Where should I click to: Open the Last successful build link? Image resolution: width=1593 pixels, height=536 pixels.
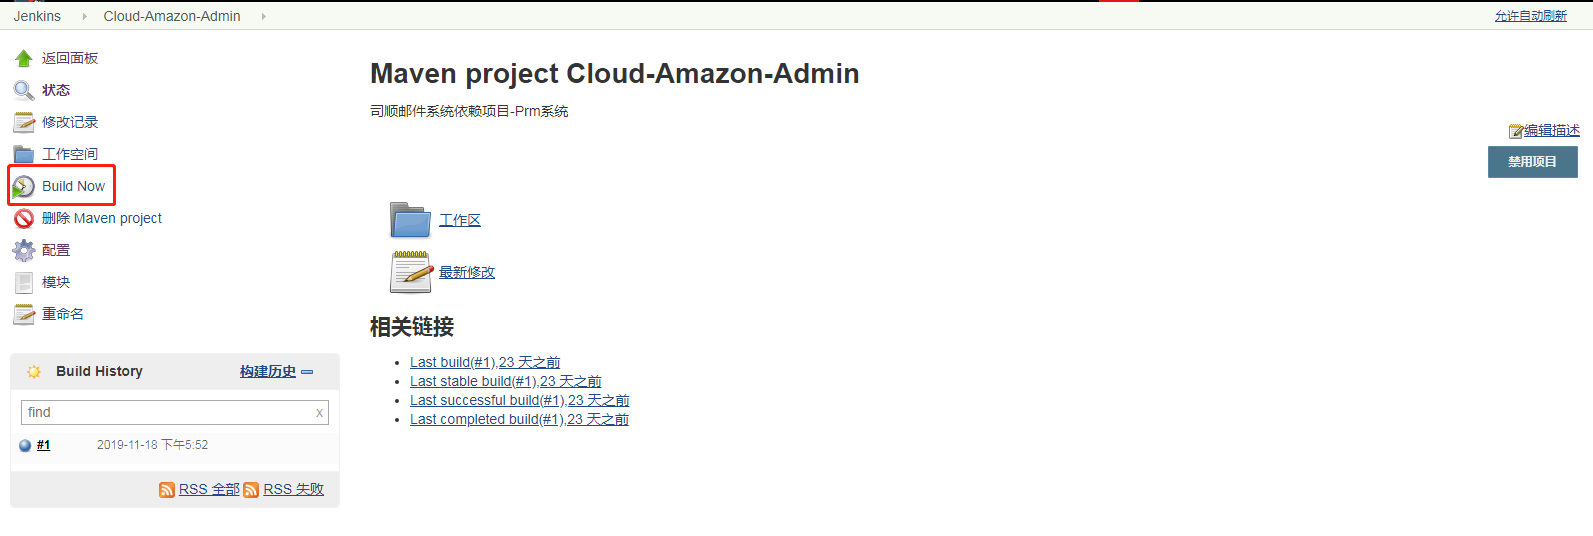click(519, 400)
